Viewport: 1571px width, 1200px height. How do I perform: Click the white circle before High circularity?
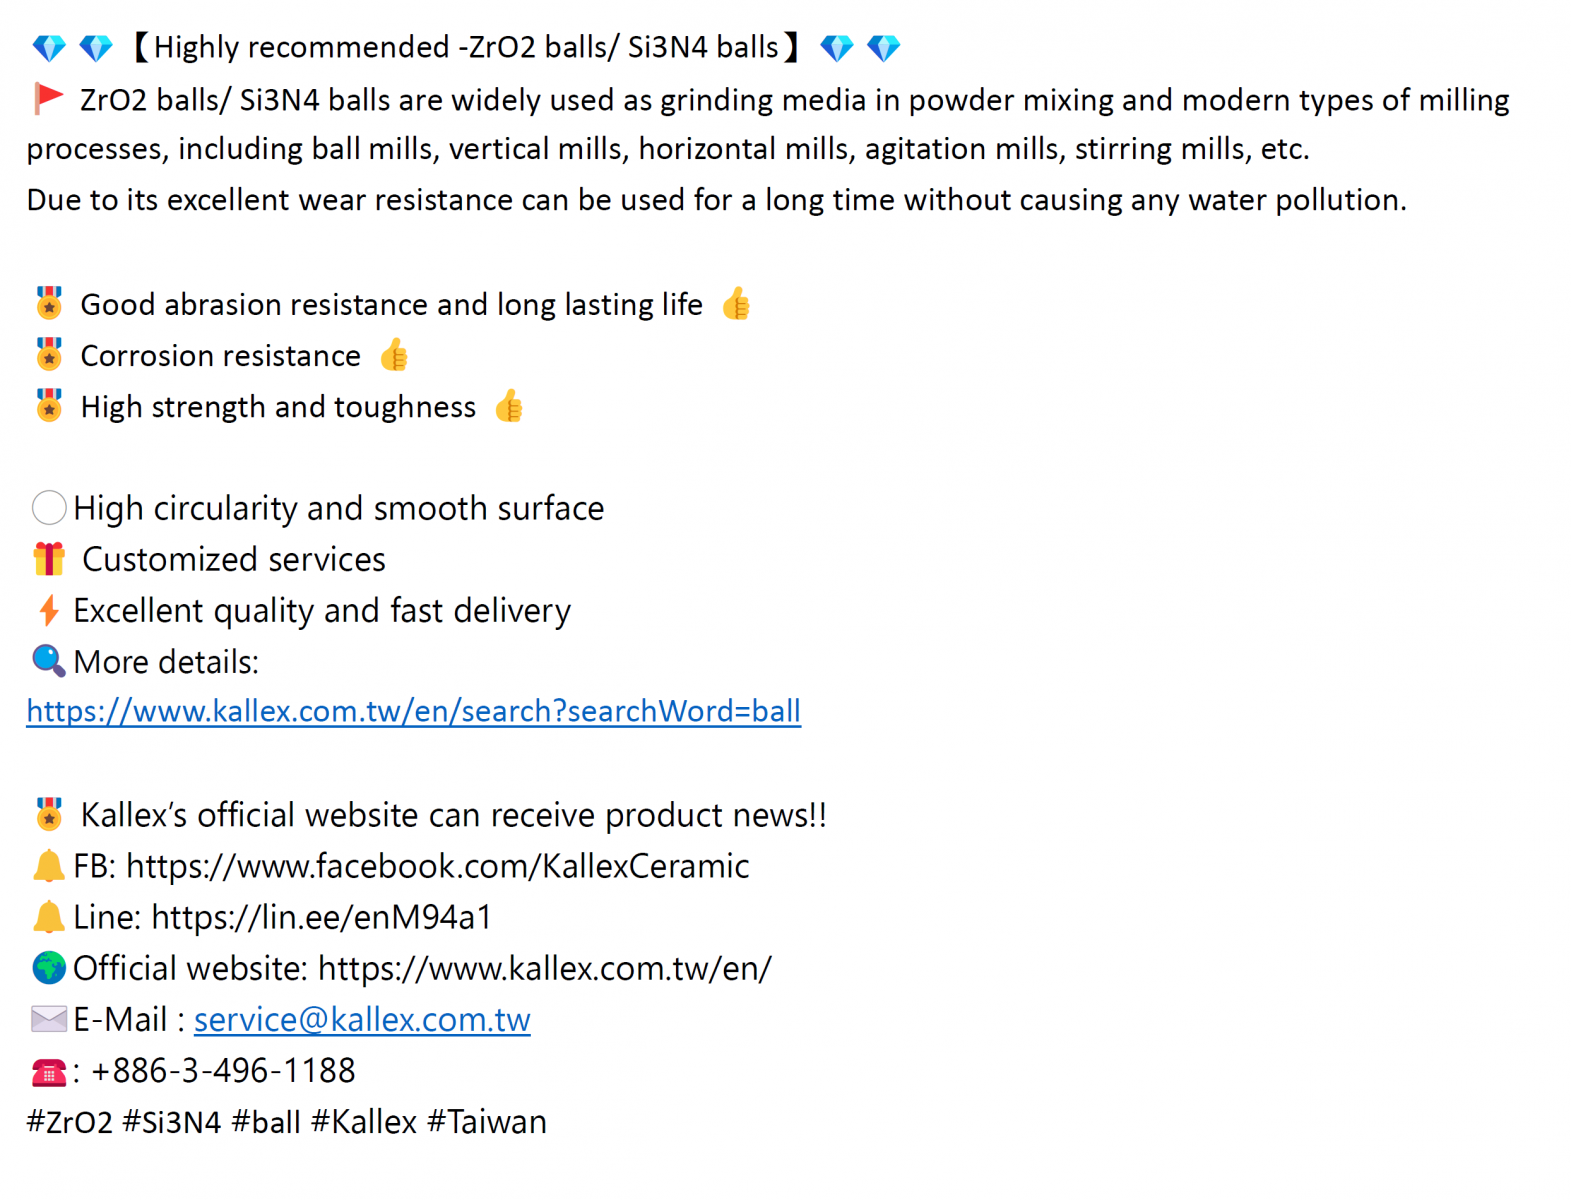[x=48, y=508]
